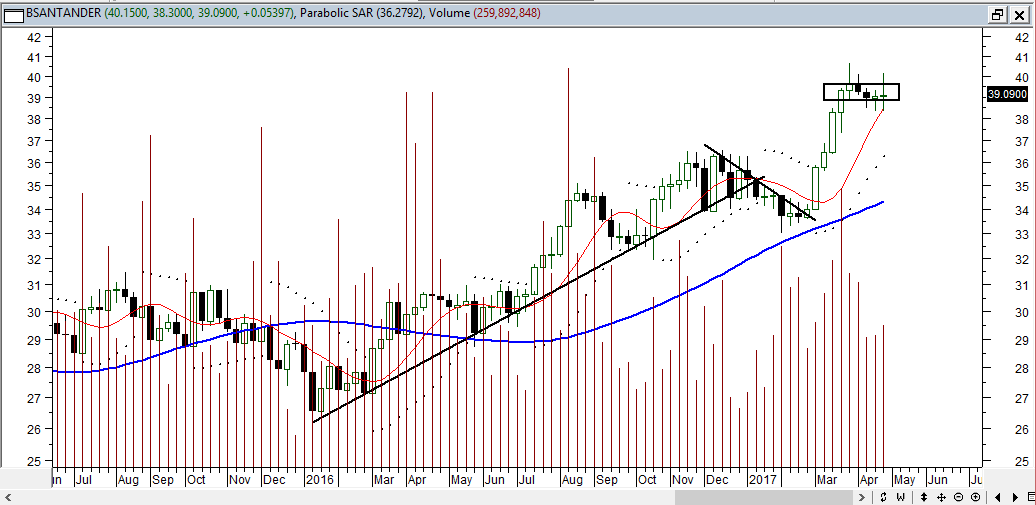Screen dimensions: 1036x505
Task: Click the Parabolic SAR label in the title
Action: point(336,13)
